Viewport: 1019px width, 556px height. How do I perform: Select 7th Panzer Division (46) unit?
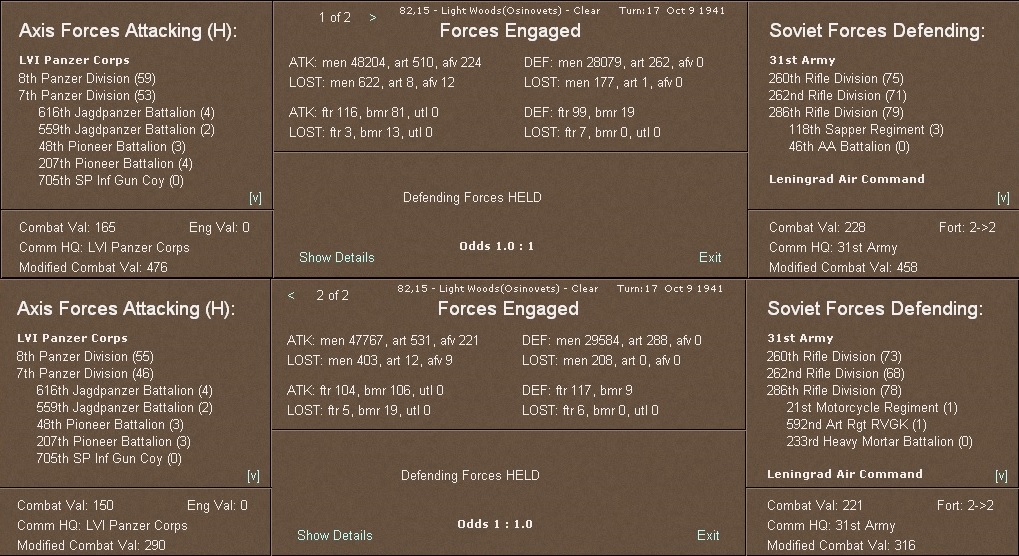click(x=85, y=373)
